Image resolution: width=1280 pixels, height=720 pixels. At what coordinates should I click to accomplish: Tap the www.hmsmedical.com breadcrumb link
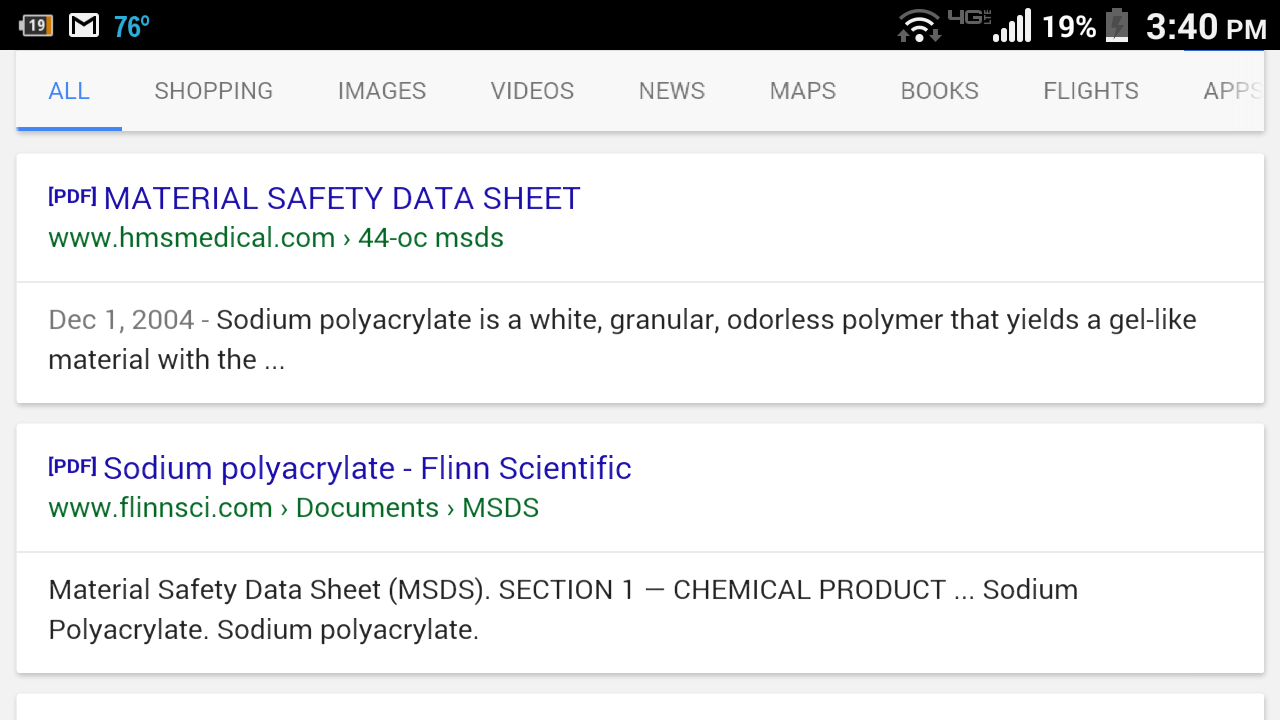click(x=191, y=238)
